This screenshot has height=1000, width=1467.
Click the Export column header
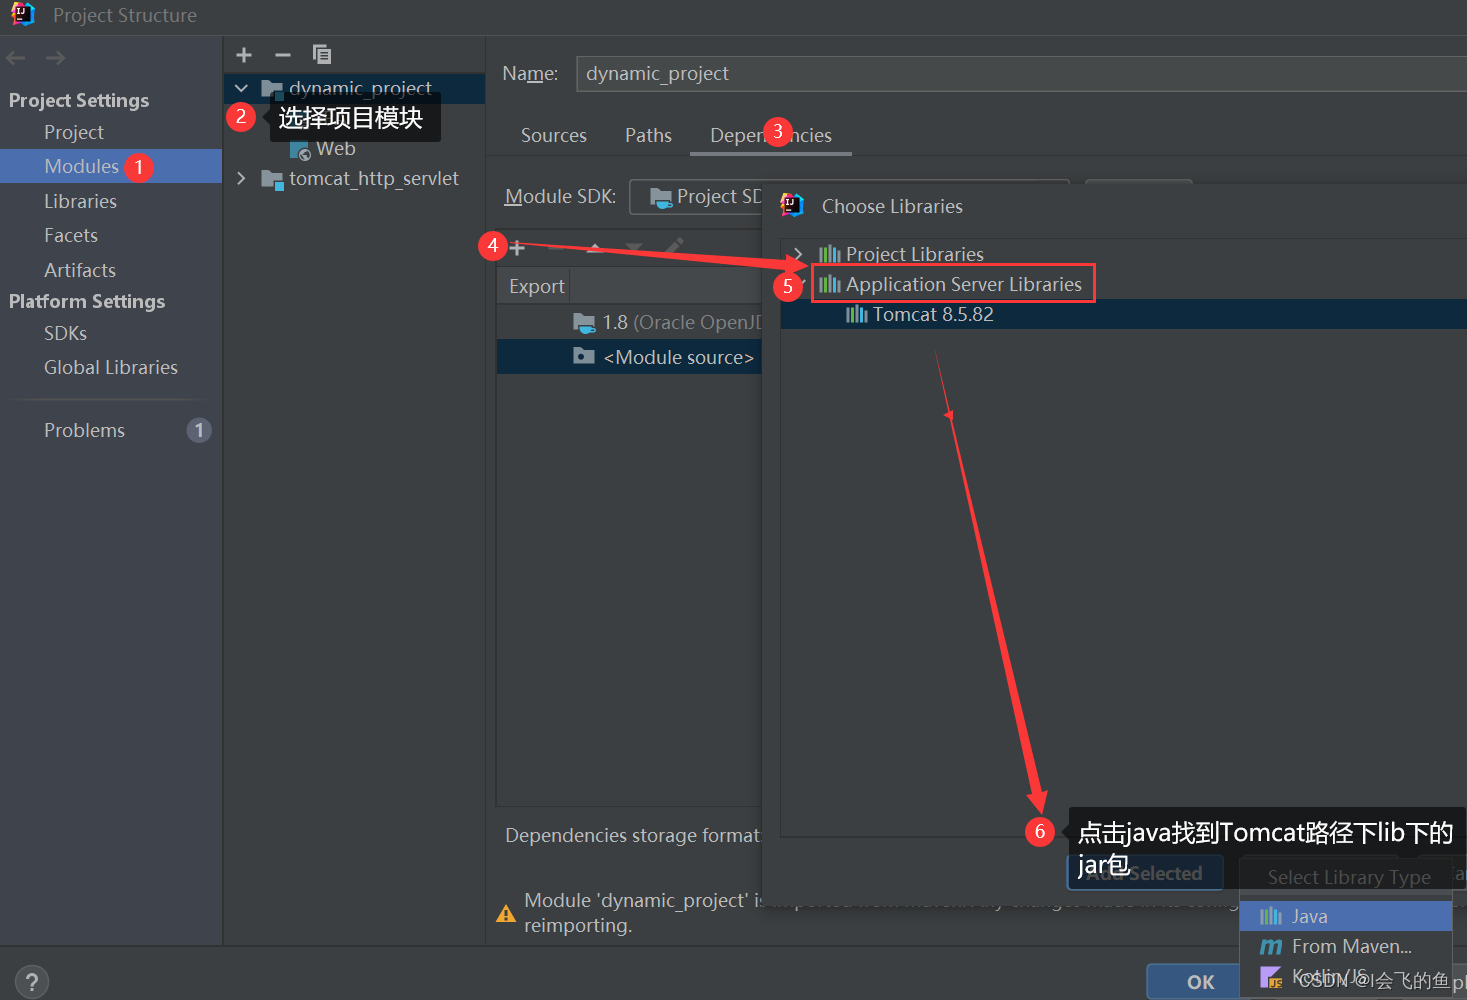click(x=537, y=286)
